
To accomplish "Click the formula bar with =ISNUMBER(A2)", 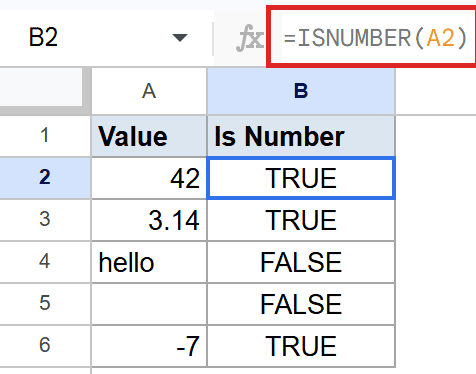I will (375, 38).
